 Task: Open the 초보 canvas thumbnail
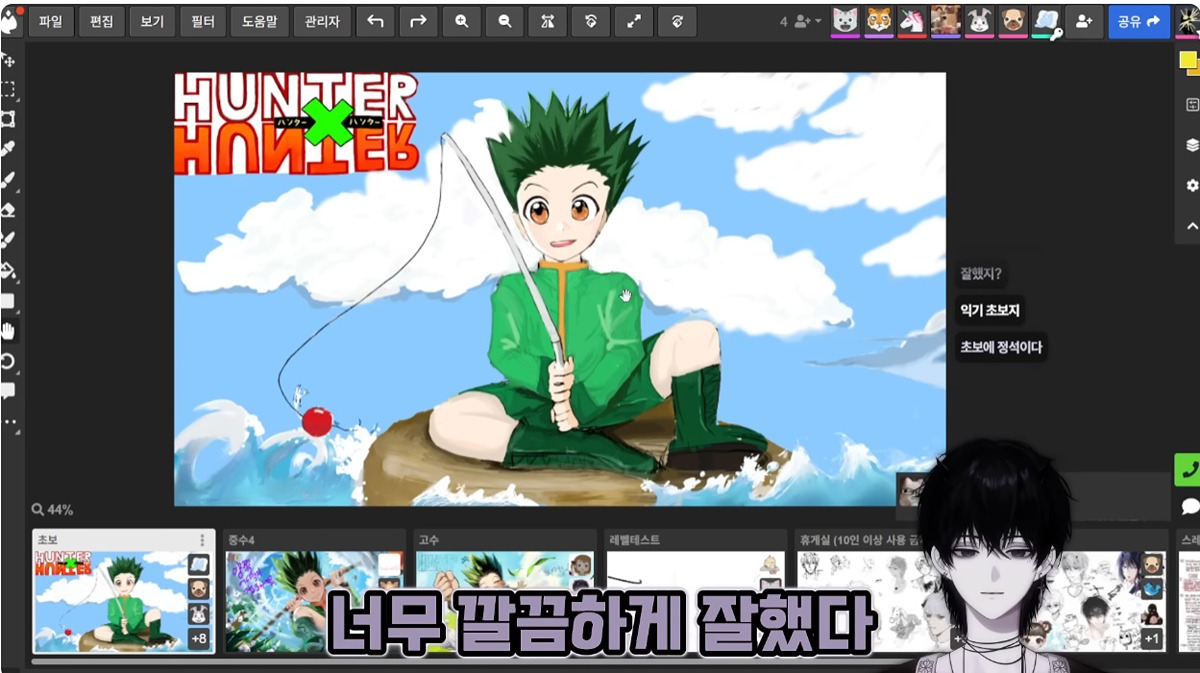point(124,591)
